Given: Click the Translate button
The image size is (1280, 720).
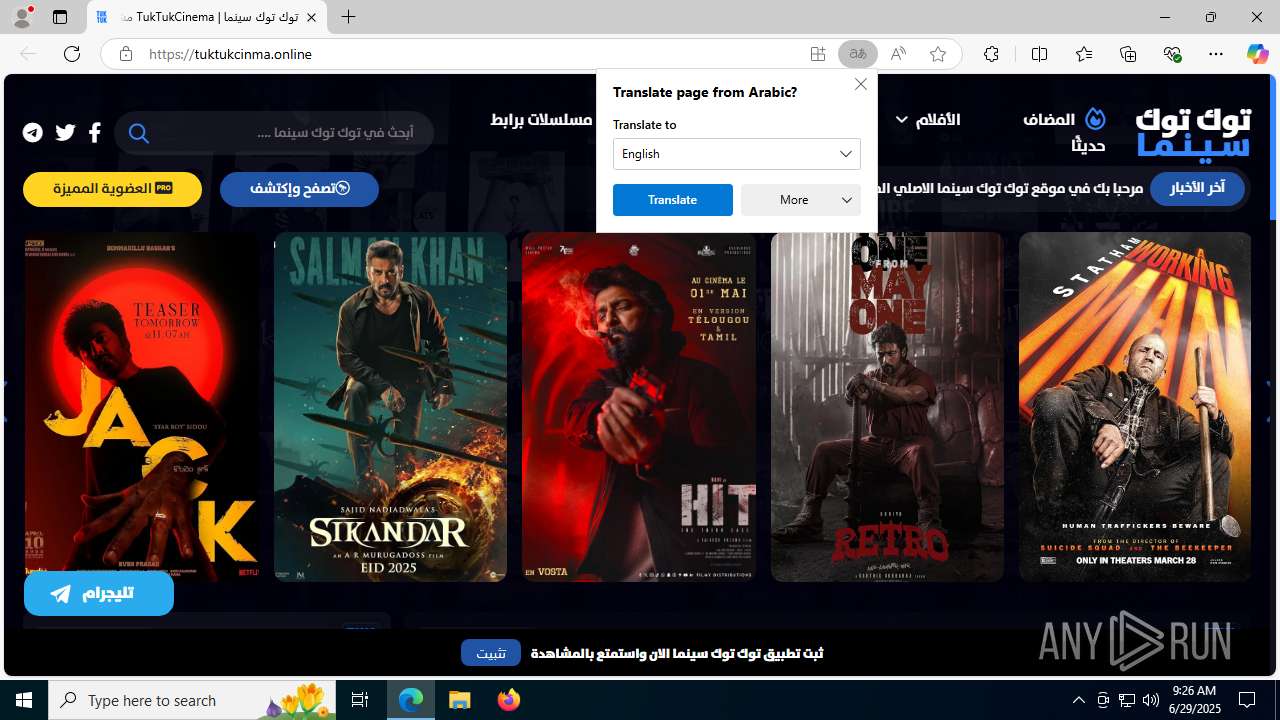Looking at the screenshot, I should coord(673,200).
